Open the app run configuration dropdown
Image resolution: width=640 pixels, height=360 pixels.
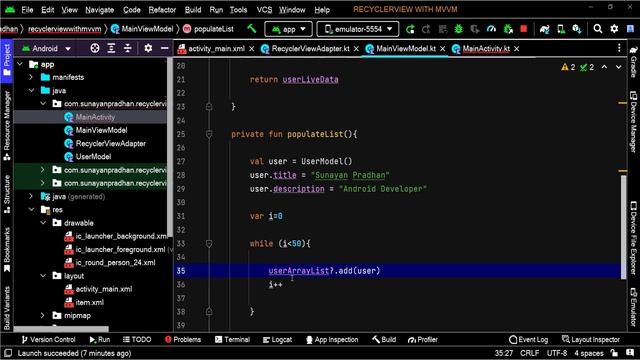tap(289, 29)
